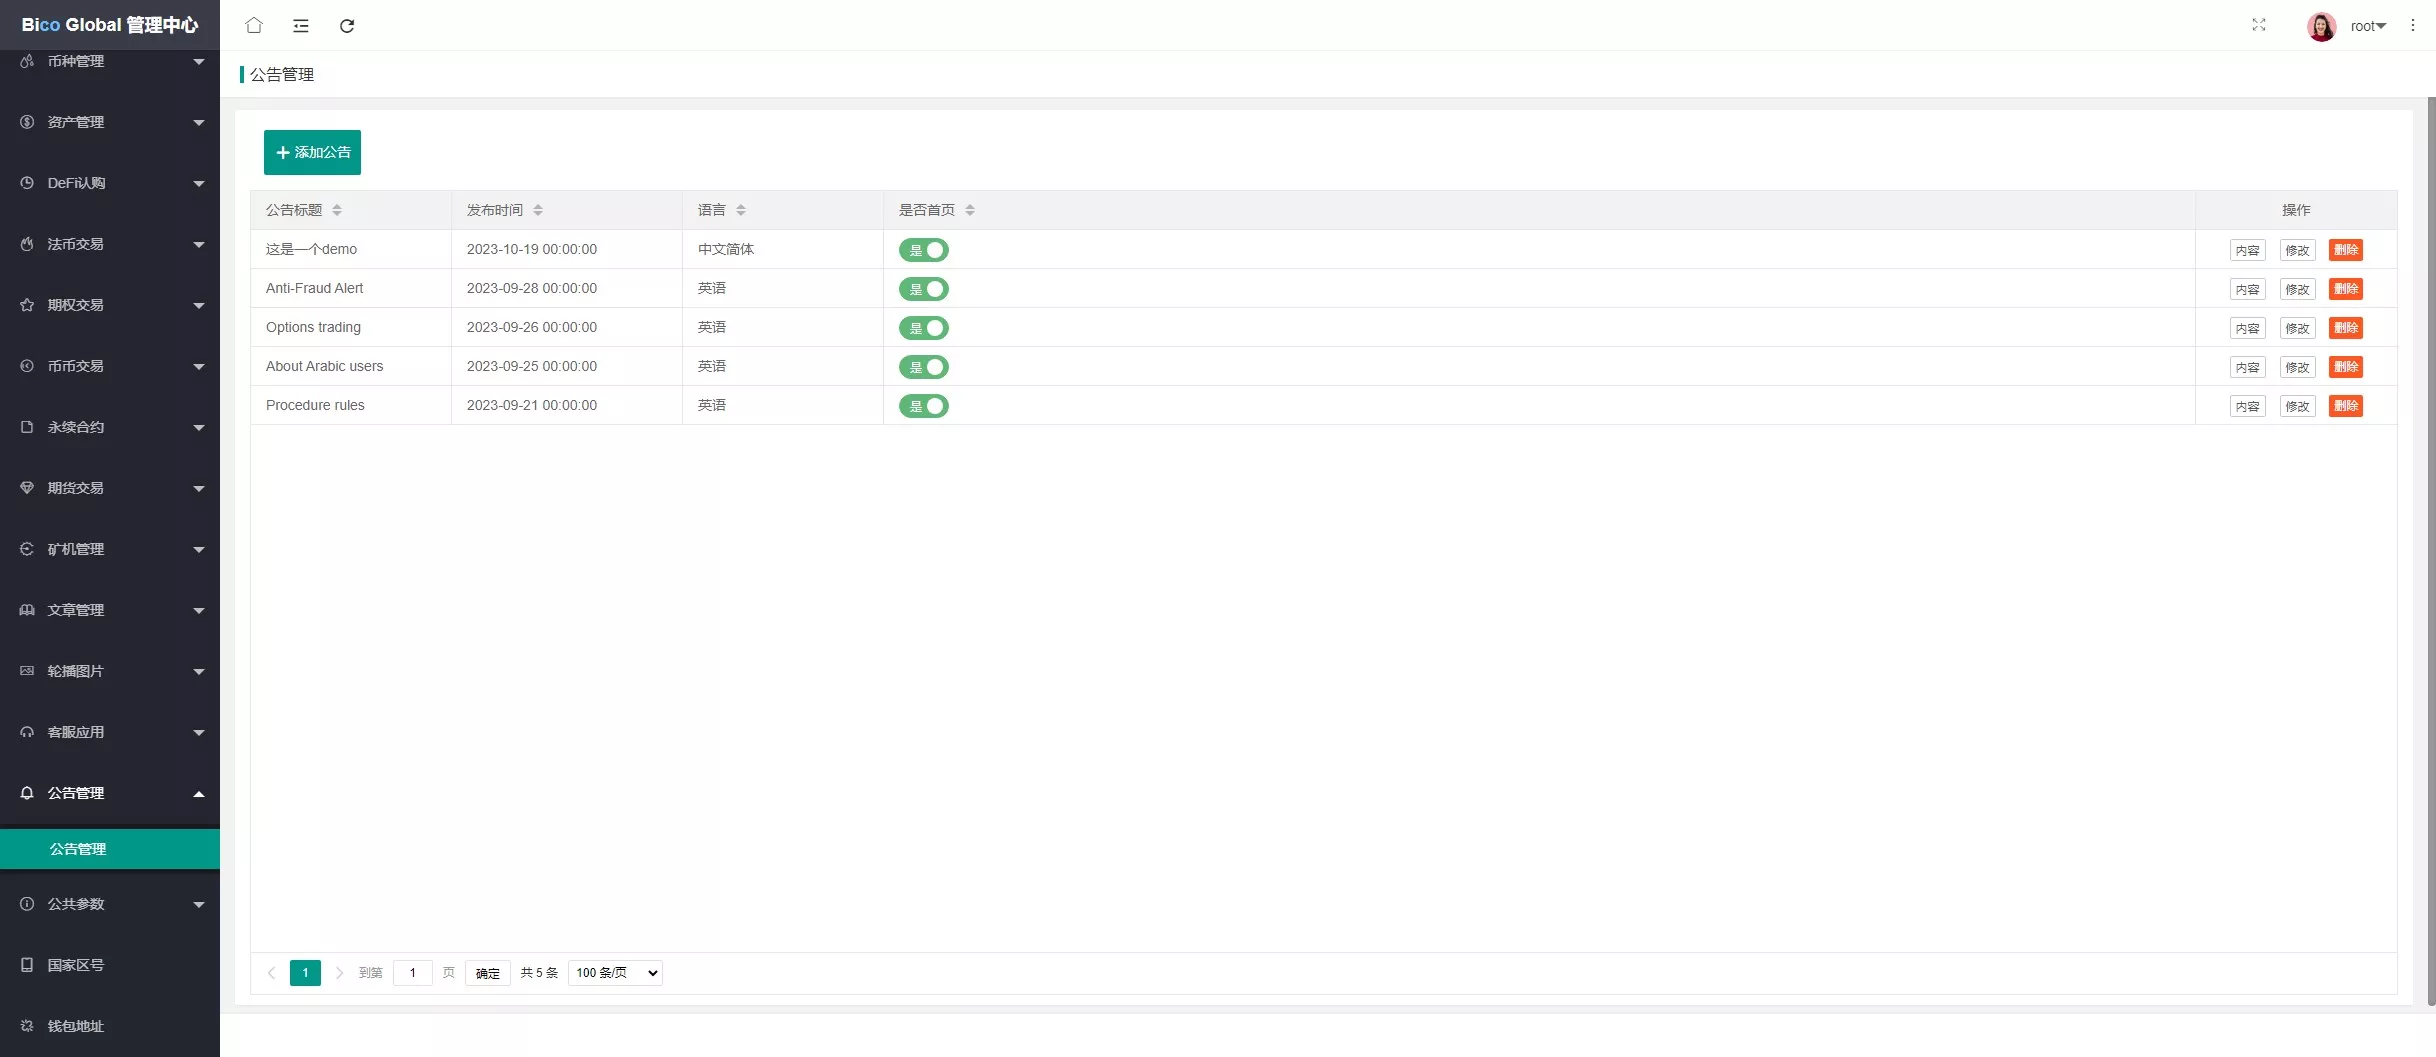Click 修改 for About Arabic users row

(x=2297, y=367)
